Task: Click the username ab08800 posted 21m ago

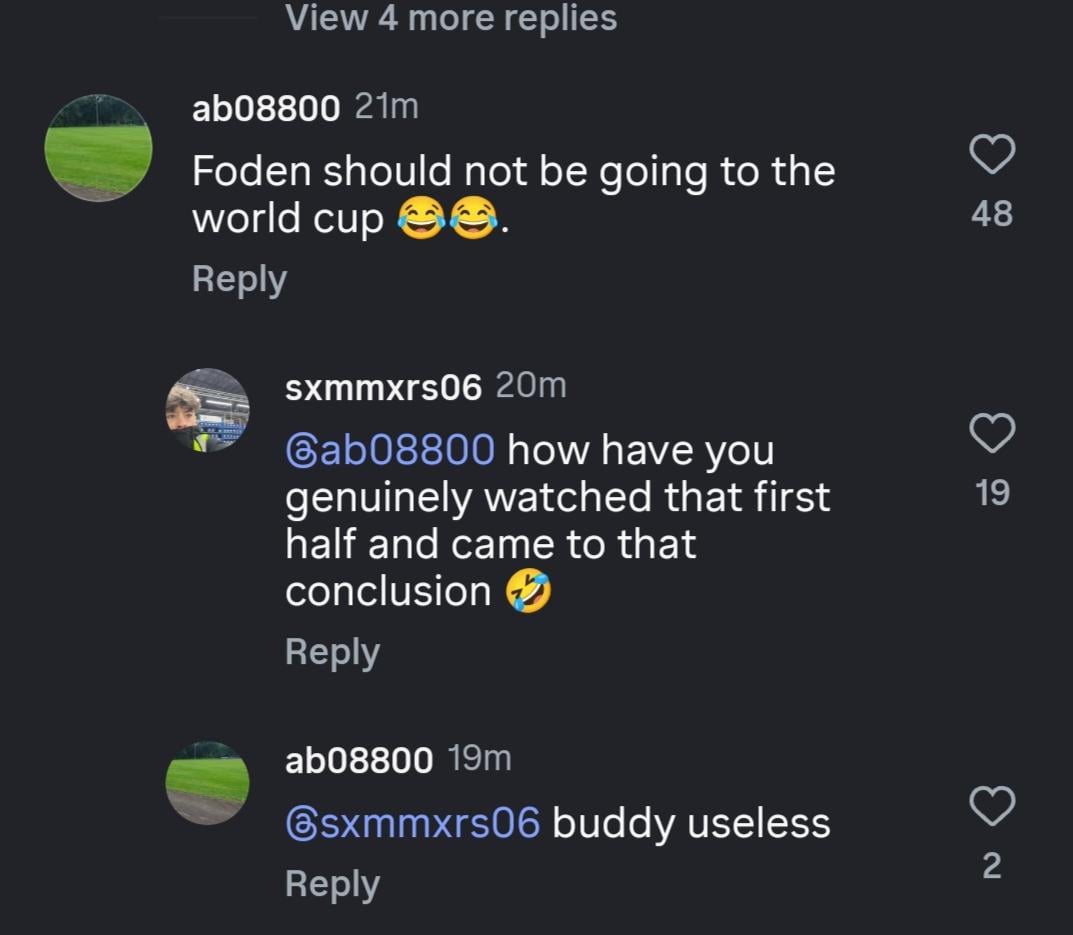Action: (265, 109)
